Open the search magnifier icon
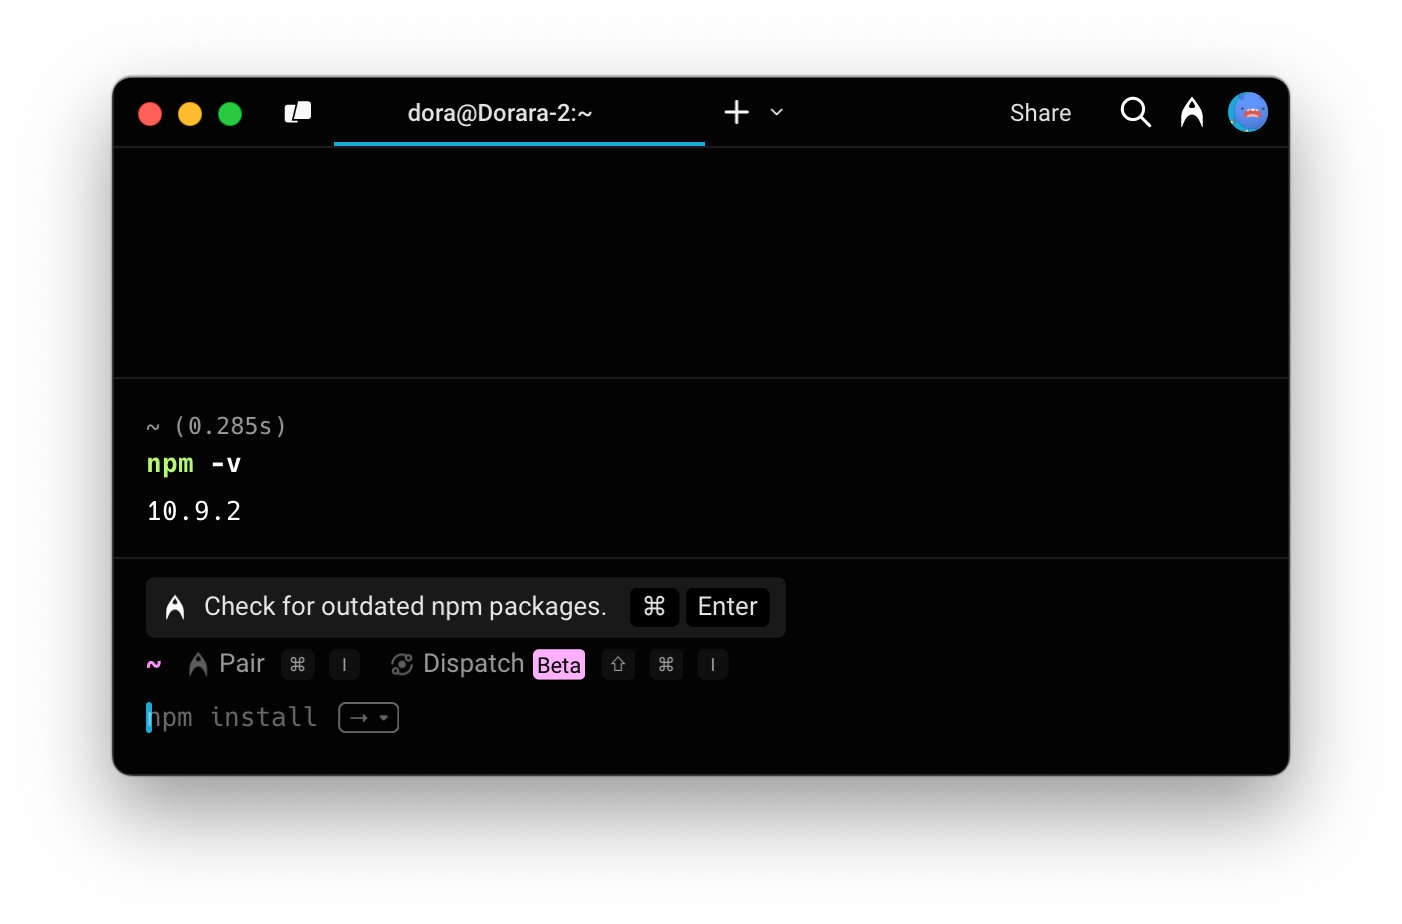Viewport: 1402px width, 924px height. point(1135,112)
